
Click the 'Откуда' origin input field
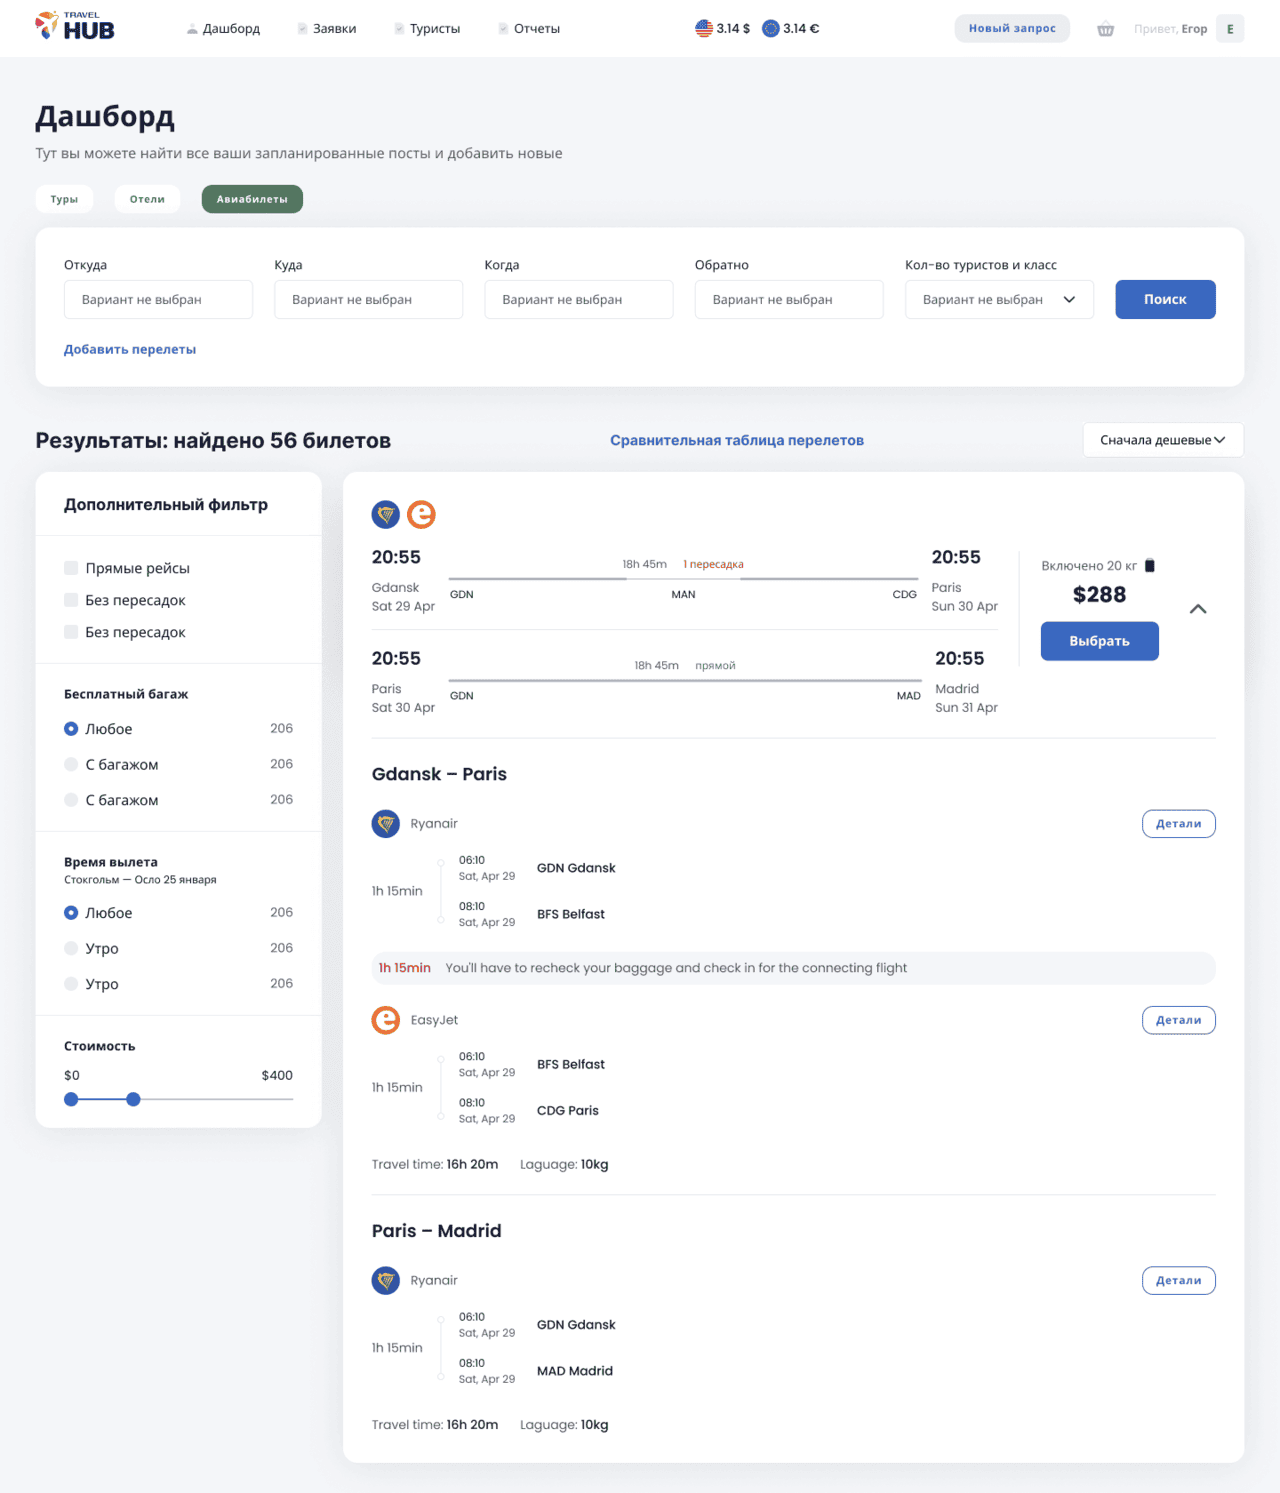click(x=158, y=299)
